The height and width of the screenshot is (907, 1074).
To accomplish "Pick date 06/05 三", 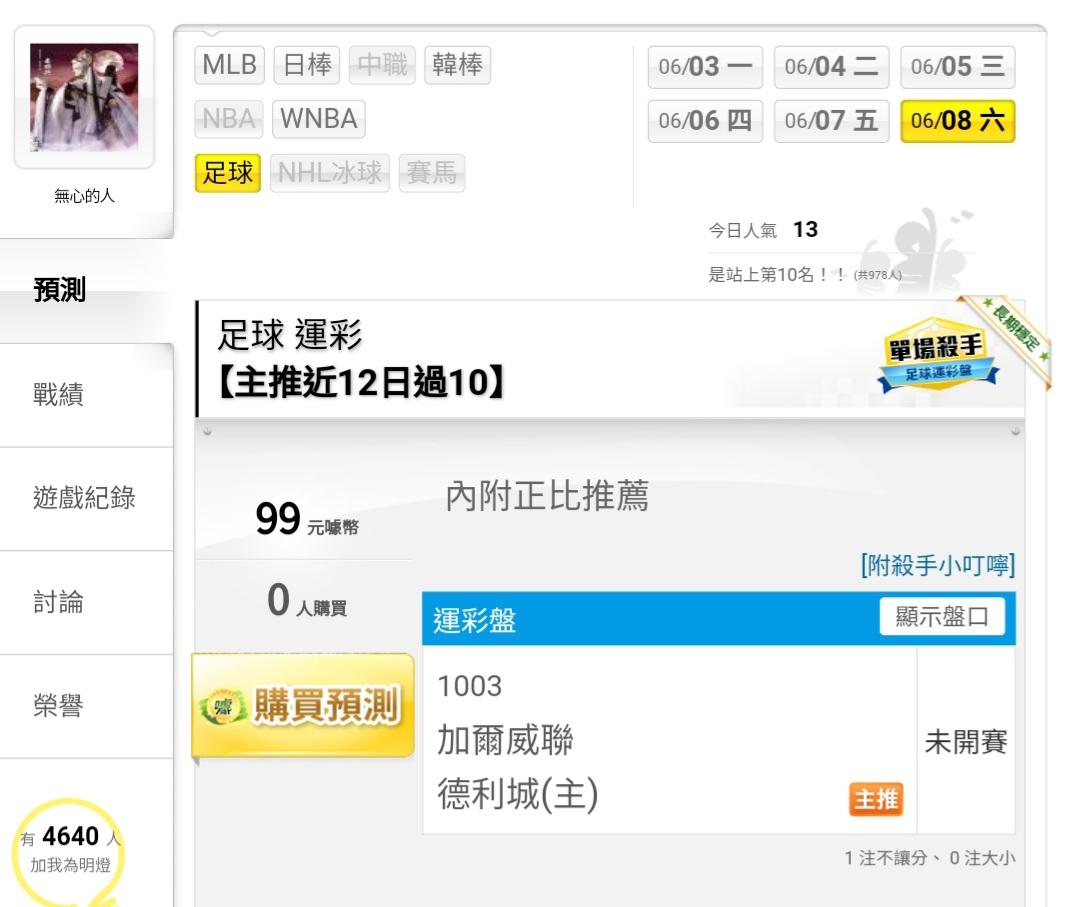I will click(x=958, y=67).
